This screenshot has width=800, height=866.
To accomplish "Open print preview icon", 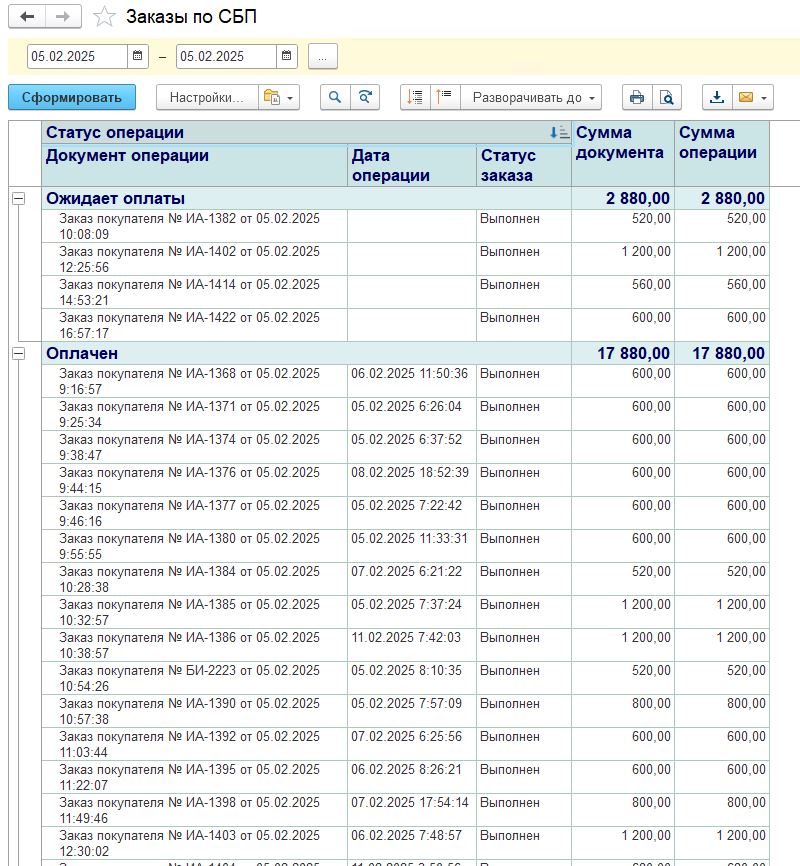I will tap(666, 97).
